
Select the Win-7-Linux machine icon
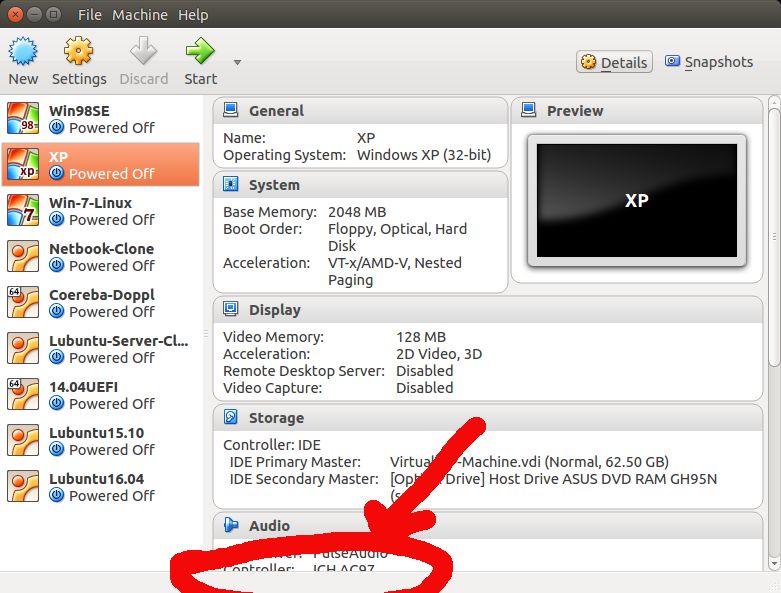click(x=23, y=210)
